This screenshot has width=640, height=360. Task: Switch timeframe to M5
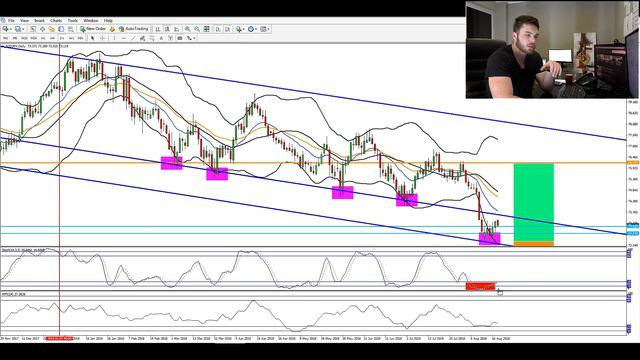point(15,38)
